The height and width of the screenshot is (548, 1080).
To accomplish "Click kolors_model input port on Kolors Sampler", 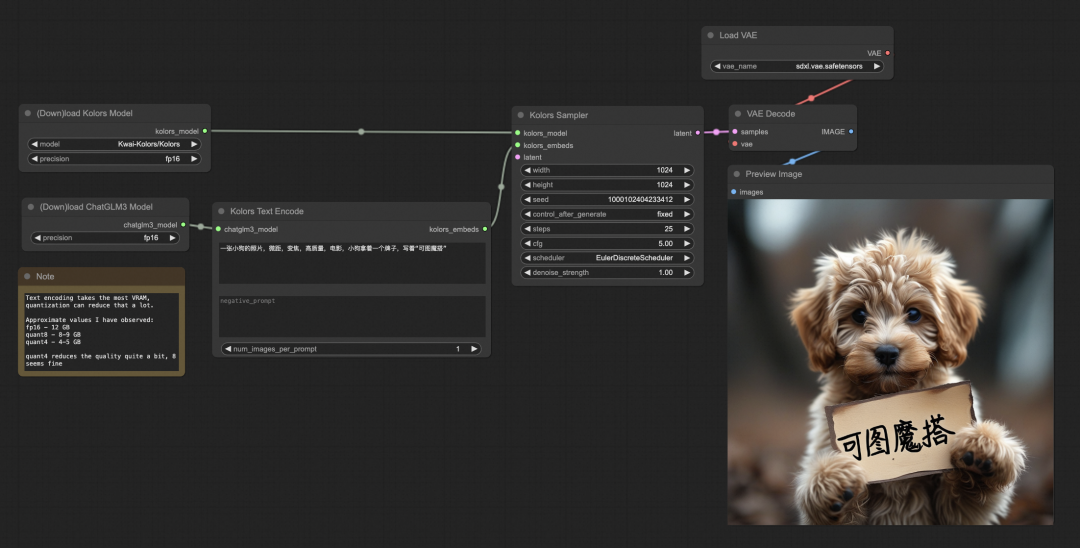I will (x=518, y=133).
